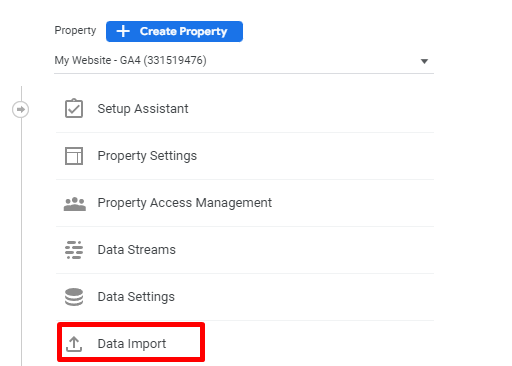
Task: Open Property Settings menu entry
Action: point(245,156)
